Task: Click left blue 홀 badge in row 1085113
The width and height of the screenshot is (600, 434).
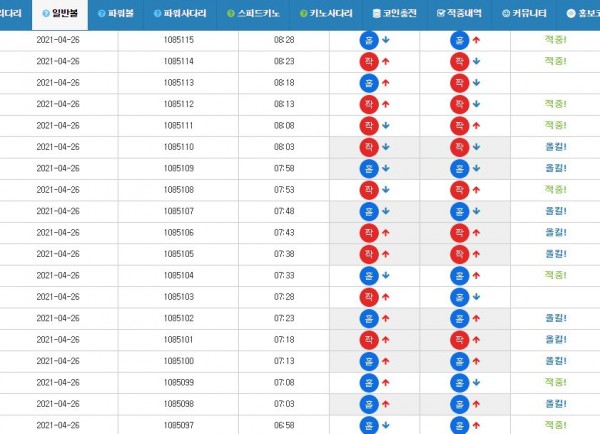Action: tap(369, 83)
